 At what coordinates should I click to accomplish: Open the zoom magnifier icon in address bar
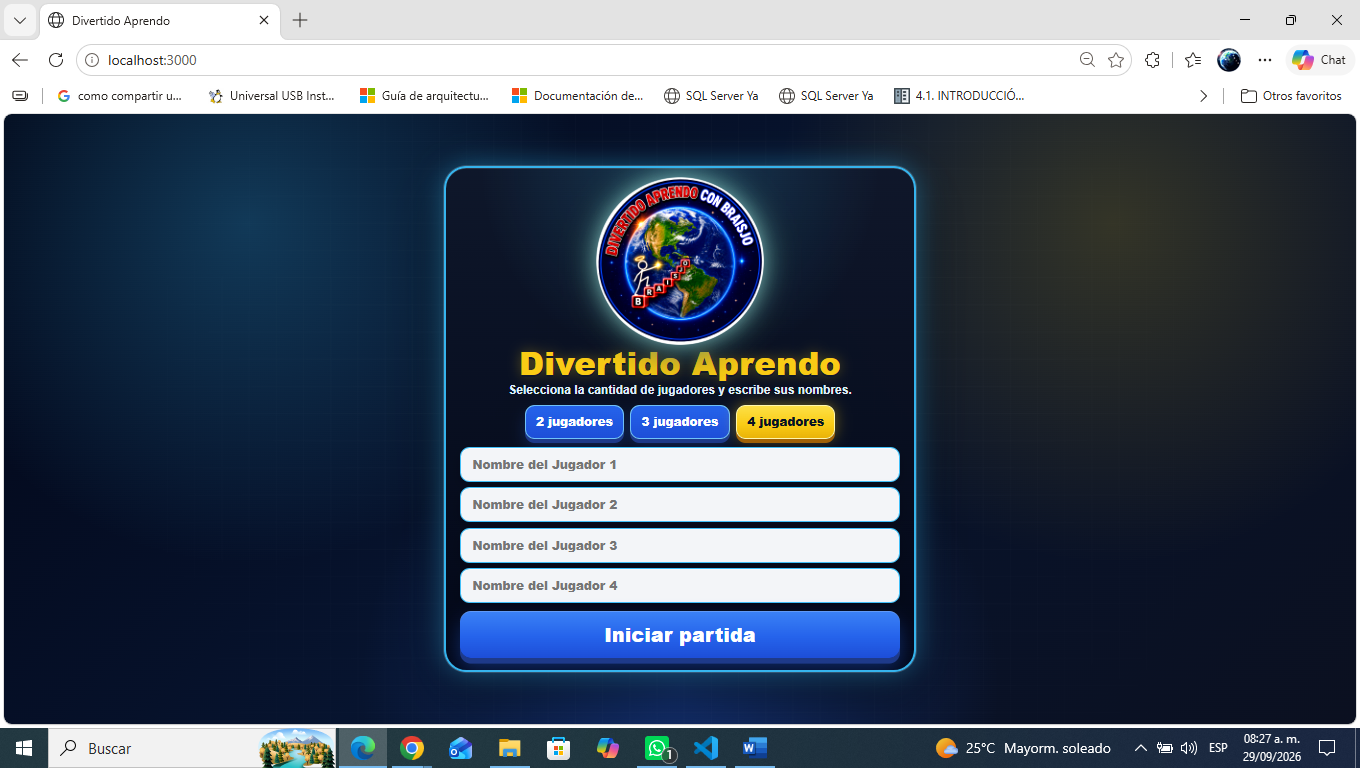pyautogui.click(x=1087, y=60)
